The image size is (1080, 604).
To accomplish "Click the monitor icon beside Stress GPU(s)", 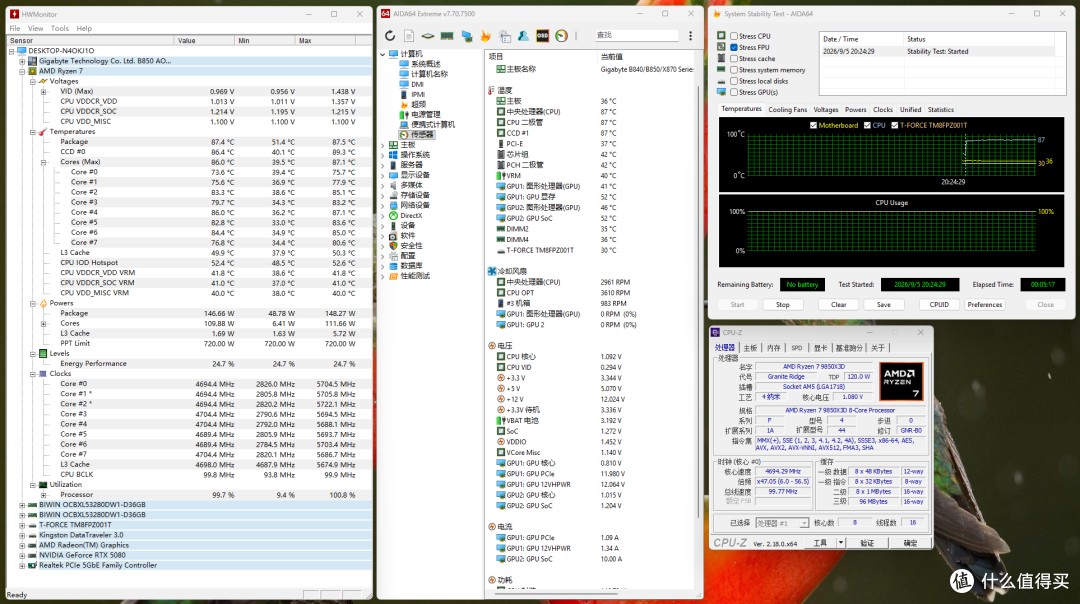I will 721,92.
